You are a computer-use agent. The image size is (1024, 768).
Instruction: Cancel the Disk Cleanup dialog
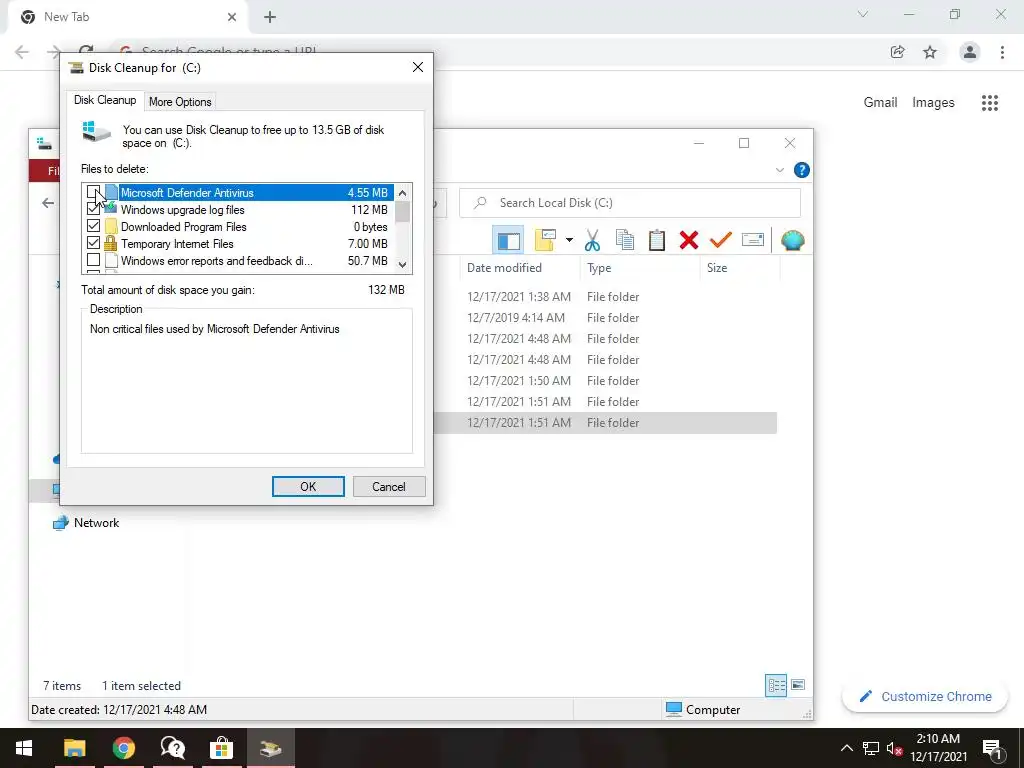[x=389, y=487]
